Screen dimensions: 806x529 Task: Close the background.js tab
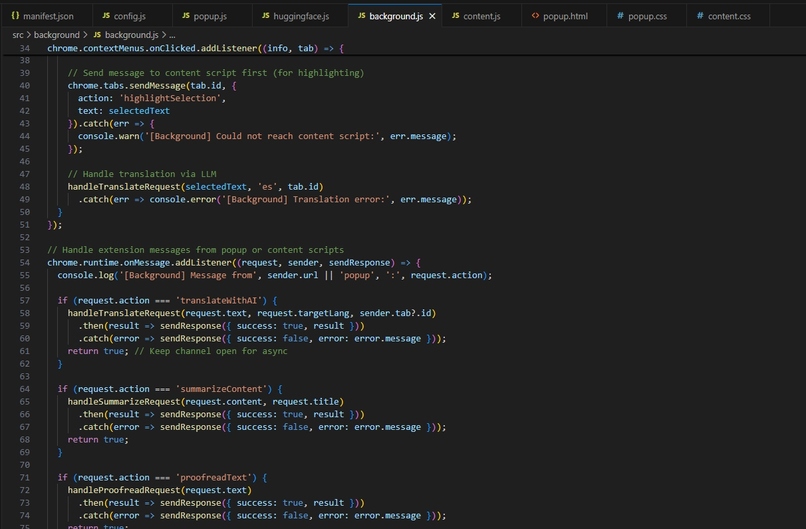432,16
